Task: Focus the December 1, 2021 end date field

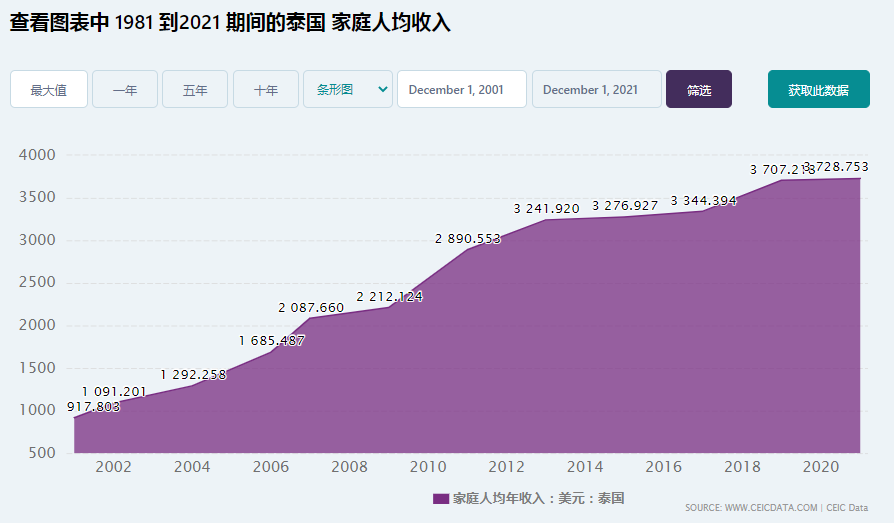Action: tap(596, 90)
